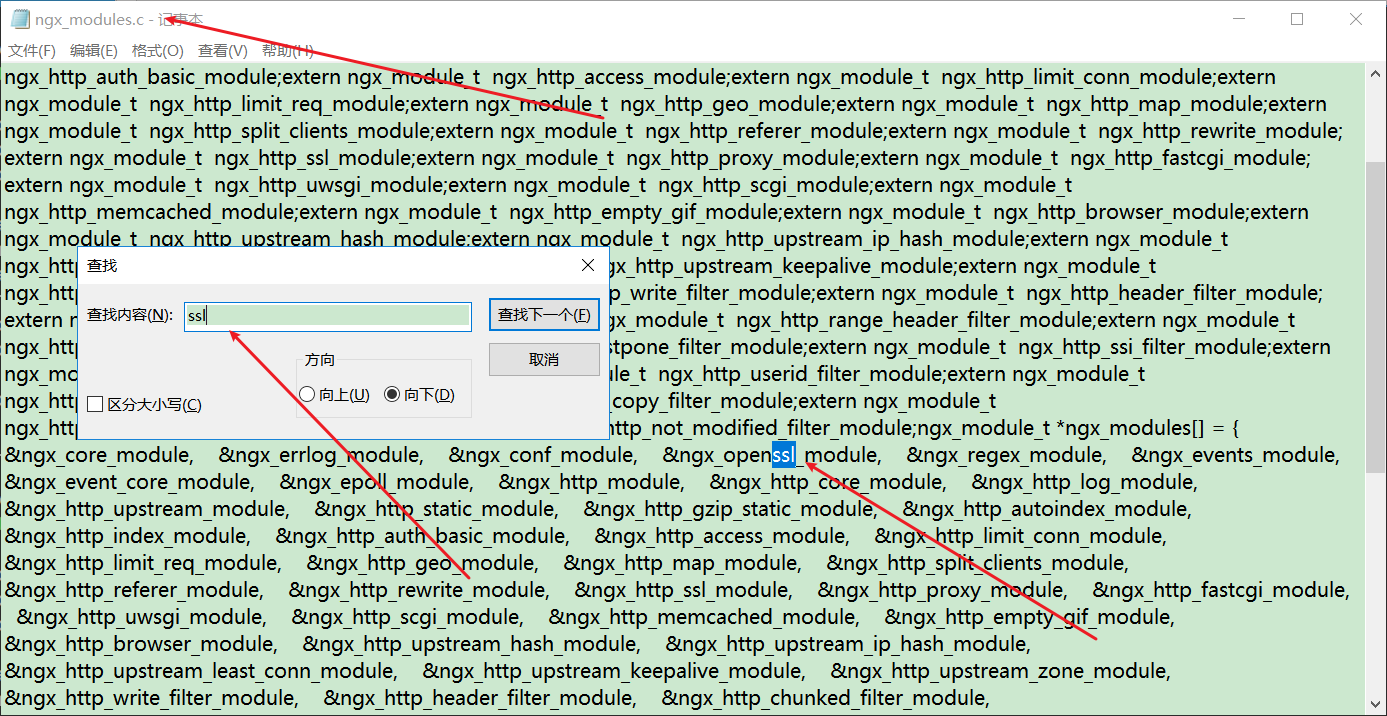Click text '&ngx_http_upstream_least_conn_module,'

click(201, 672)
